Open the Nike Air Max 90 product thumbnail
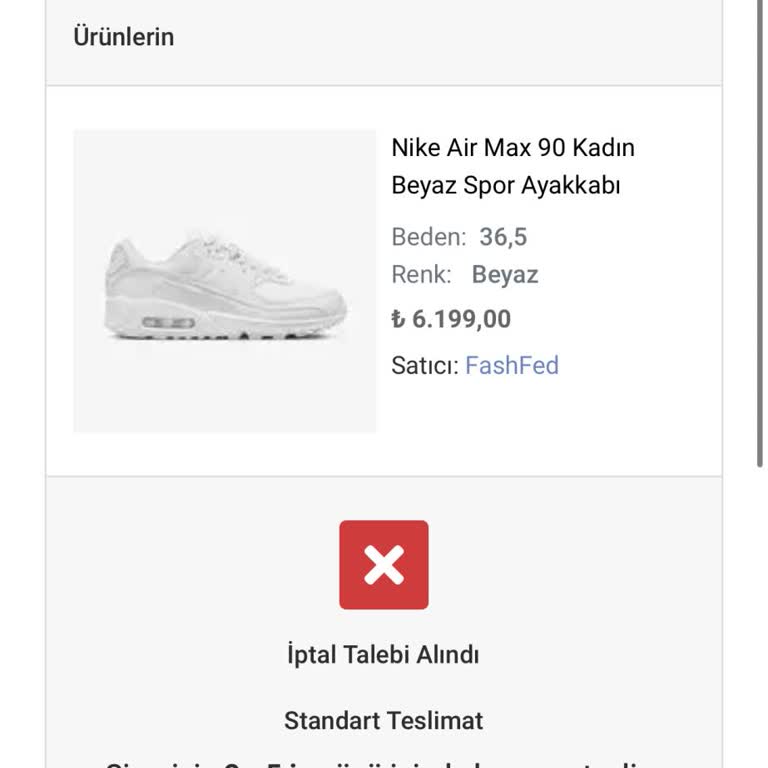768x768 pixels. 225,281
